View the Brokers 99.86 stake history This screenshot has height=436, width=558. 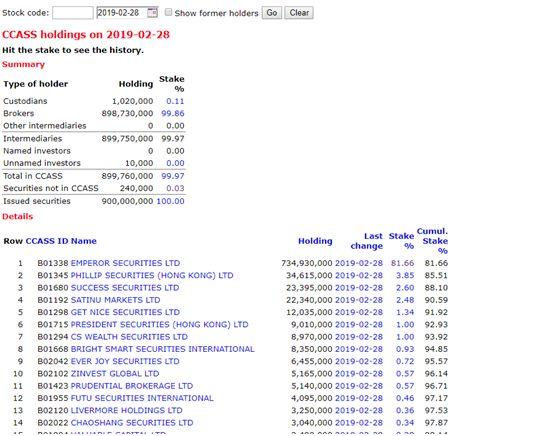[173, 114]
